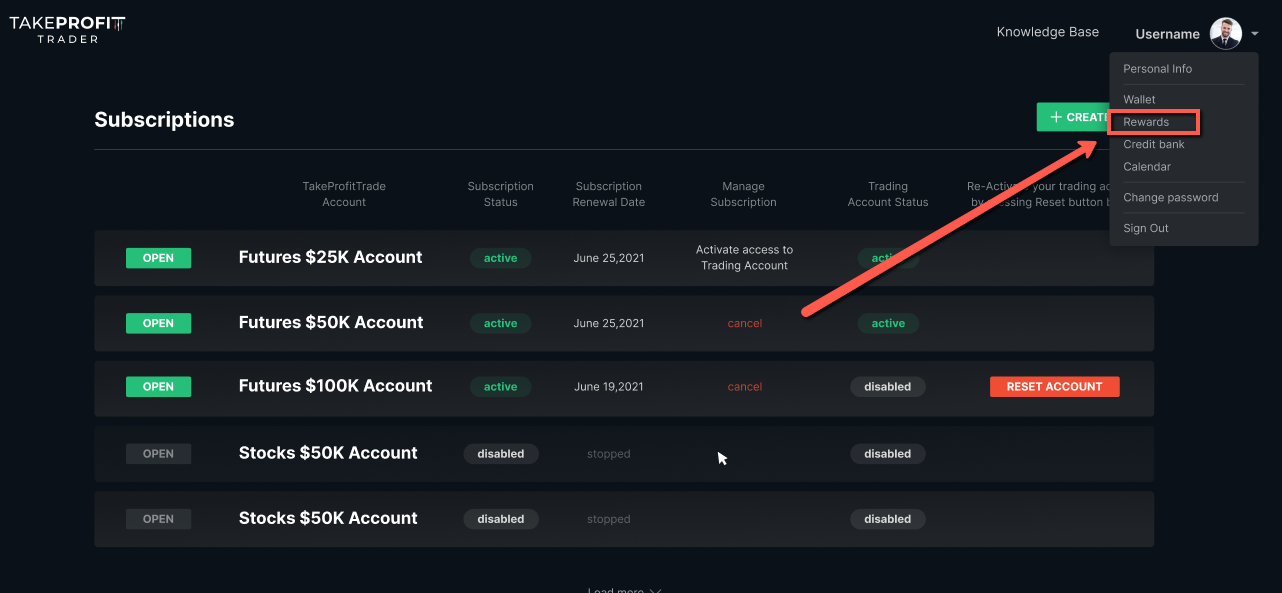
Task: Select Calendar in the user menu
Action: pos(1147,167)
